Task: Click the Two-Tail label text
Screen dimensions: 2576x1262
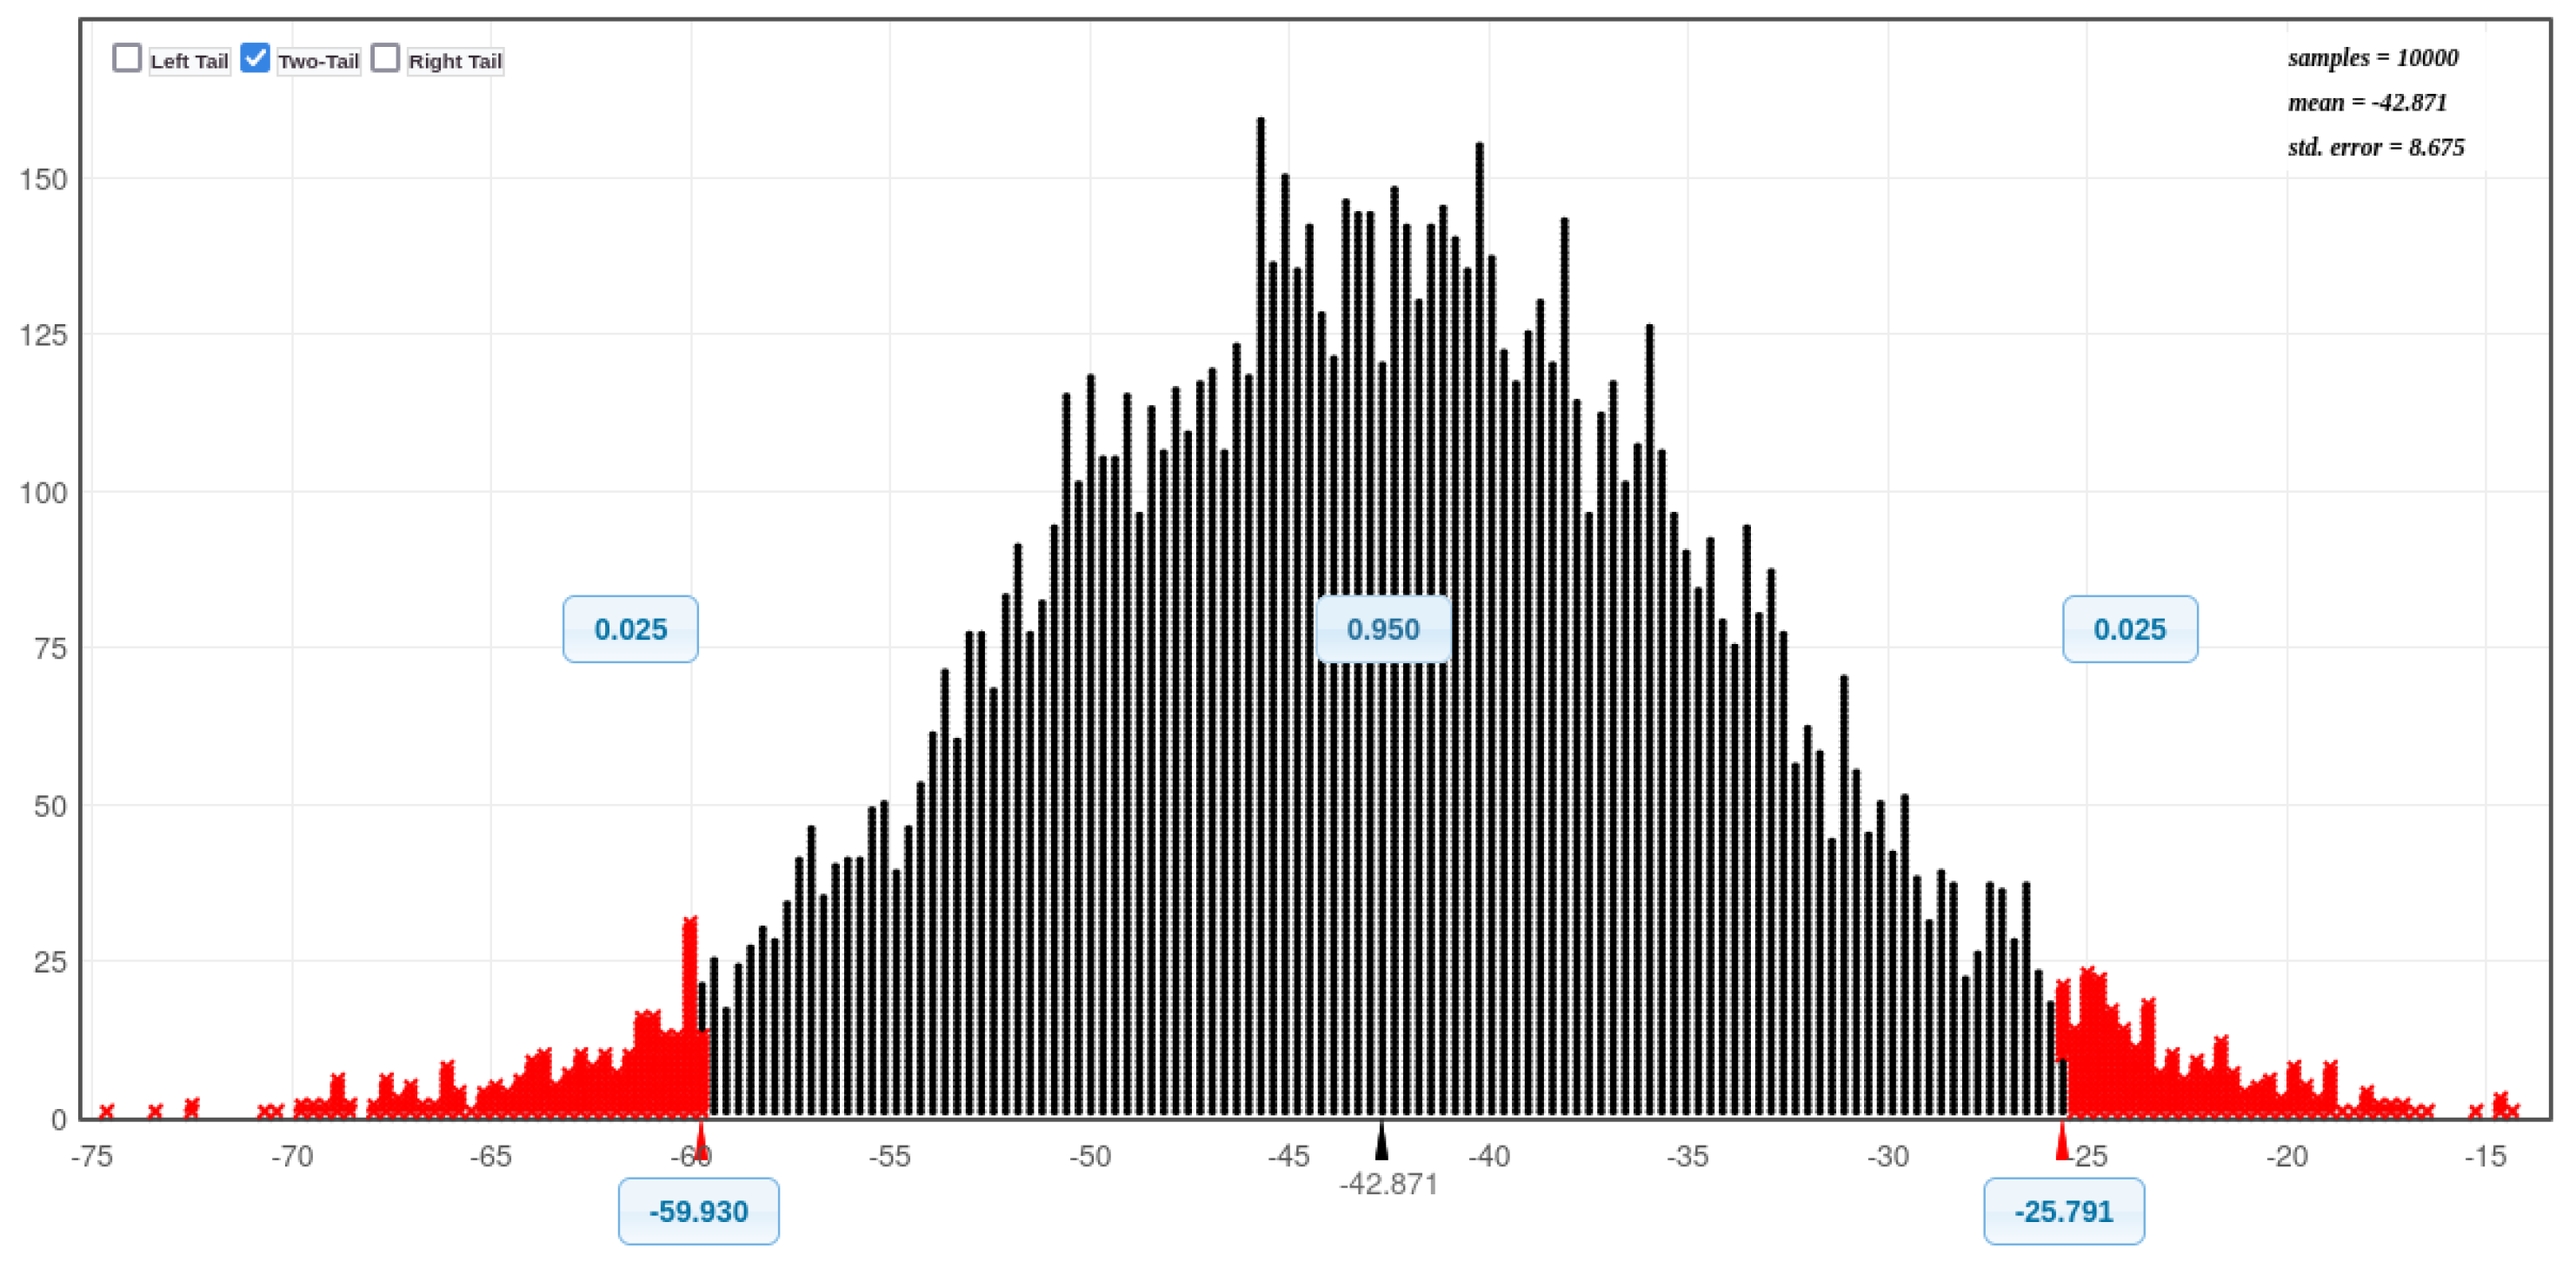Action: tap(318, 61)
